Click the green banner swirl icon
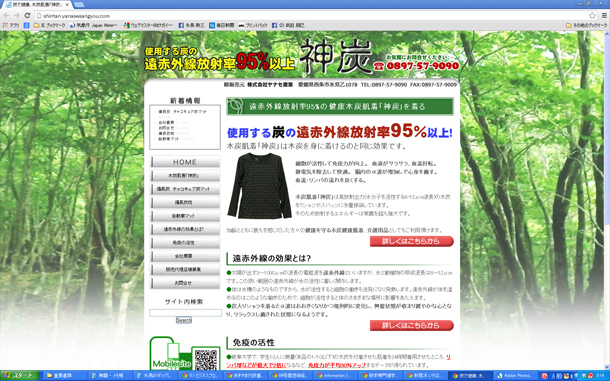Screen dimensions: 610x381 pos(235,106)
